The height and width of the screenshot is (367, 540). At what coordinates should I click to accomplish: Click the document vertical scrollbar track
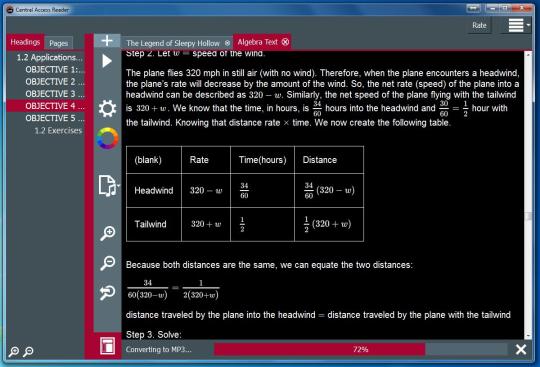[x=528, y=195]
